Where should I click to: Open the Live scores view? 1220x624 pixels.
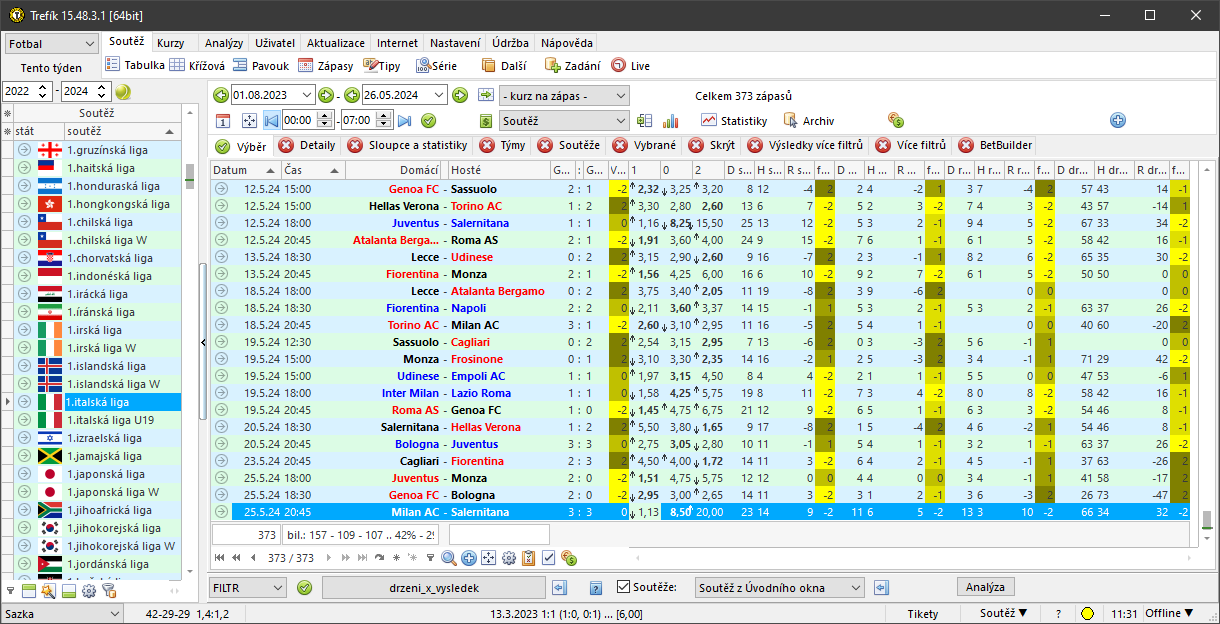631,66
